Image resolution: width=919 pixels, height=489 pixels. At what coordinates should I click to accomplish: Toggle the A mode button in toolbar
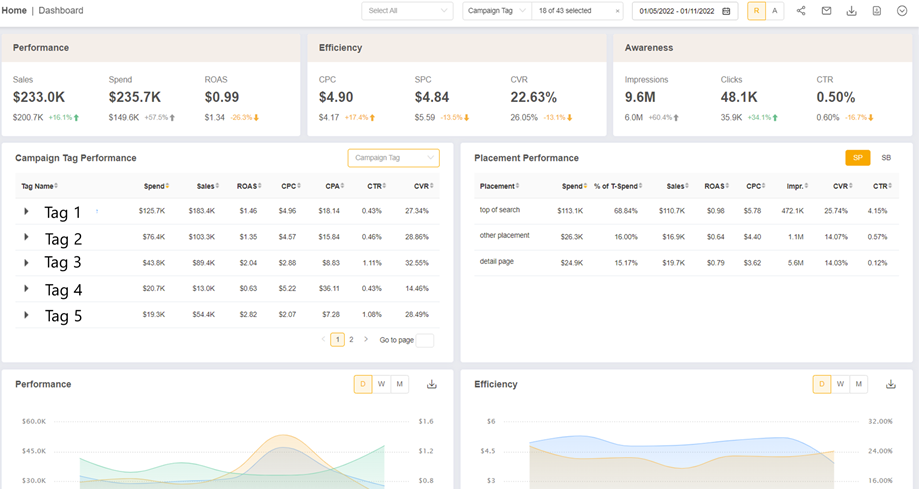click(x=775, y=11)
